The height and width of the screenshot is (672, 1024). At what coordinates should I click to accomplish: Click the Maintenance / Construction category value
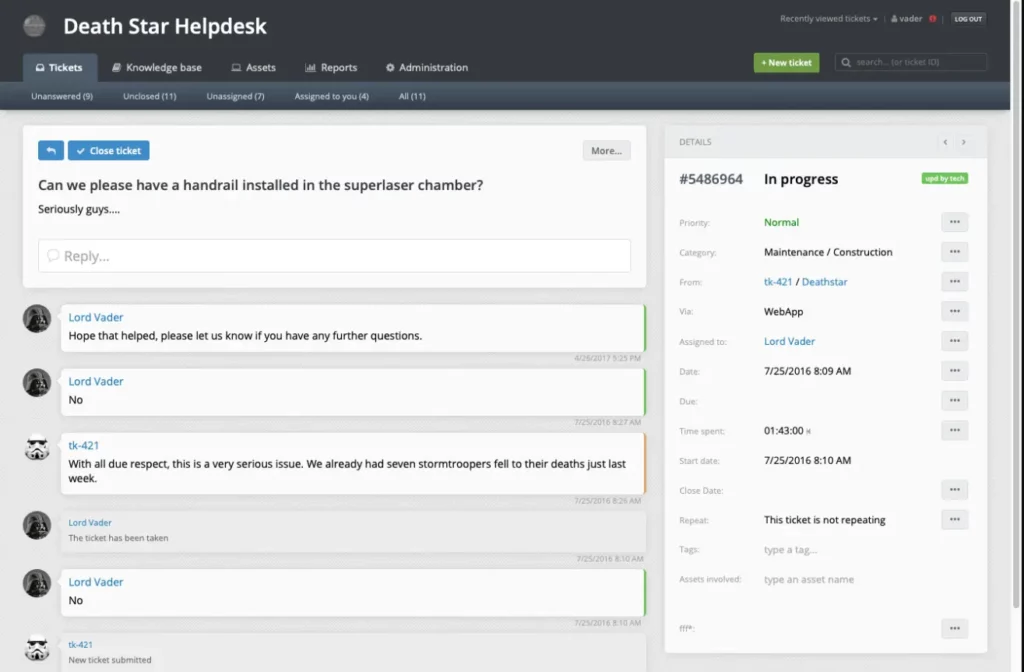point(828,252)
